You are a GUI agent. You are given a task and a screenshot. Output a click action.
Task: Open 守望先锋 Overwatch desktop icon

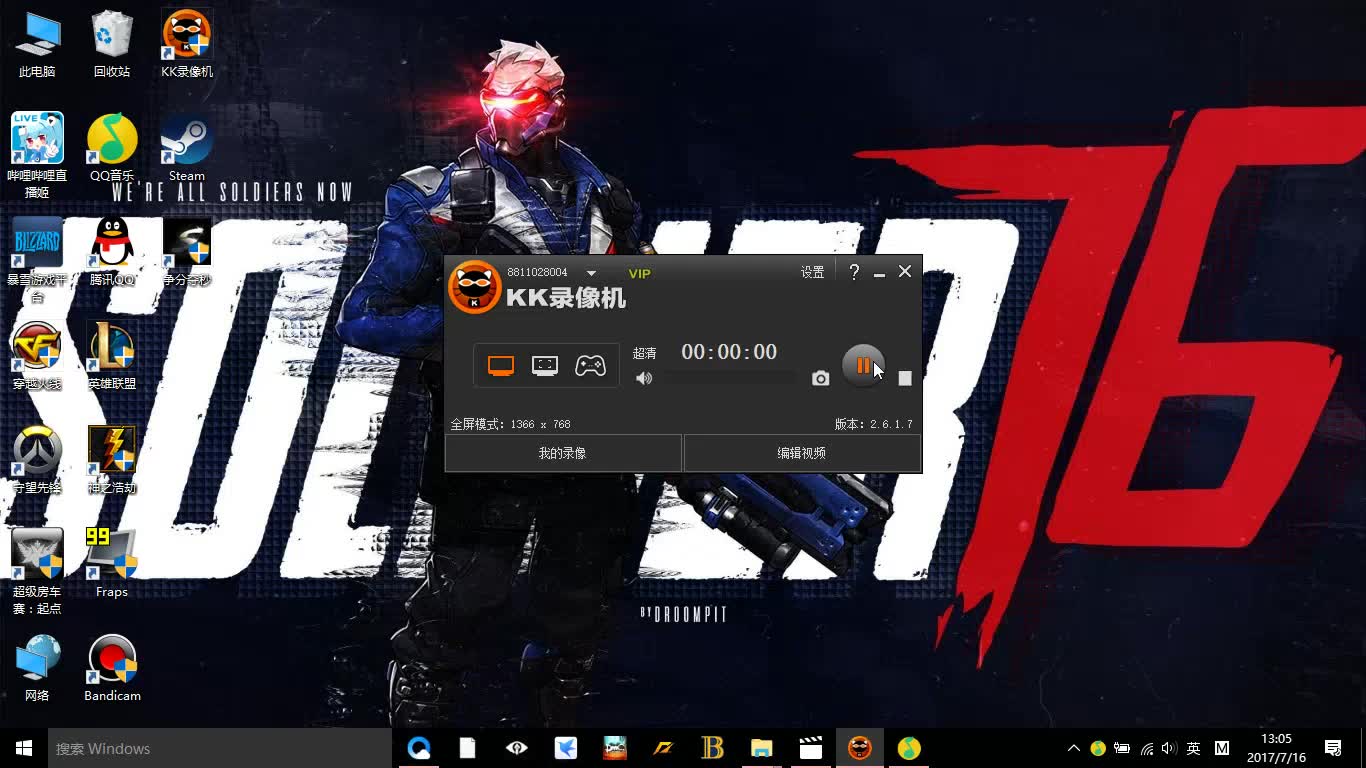(x=37, y=460)
